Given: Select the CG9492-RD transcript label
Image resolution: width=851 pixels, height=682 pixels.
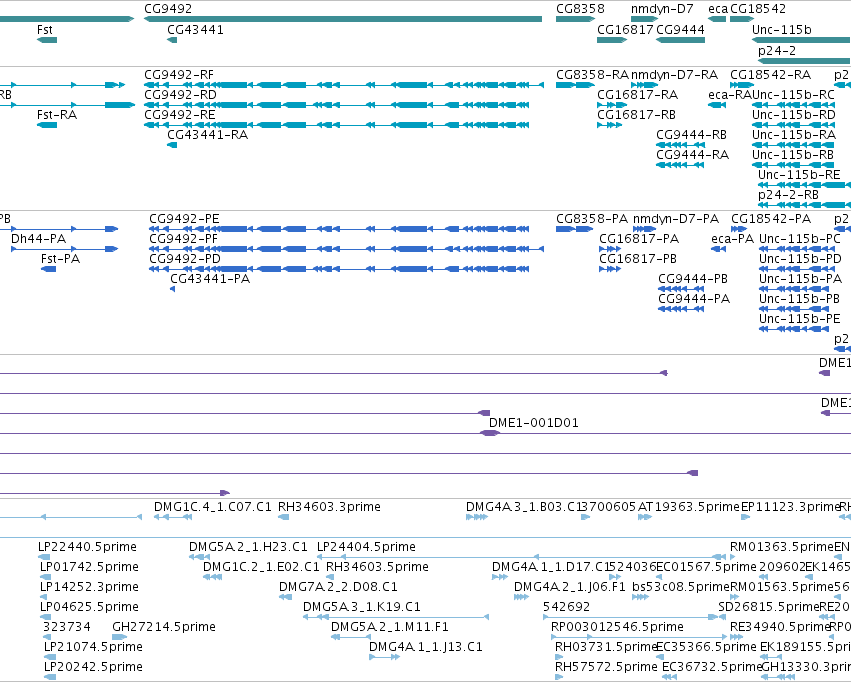Looking at the screenshot, I should pos(180,95).
